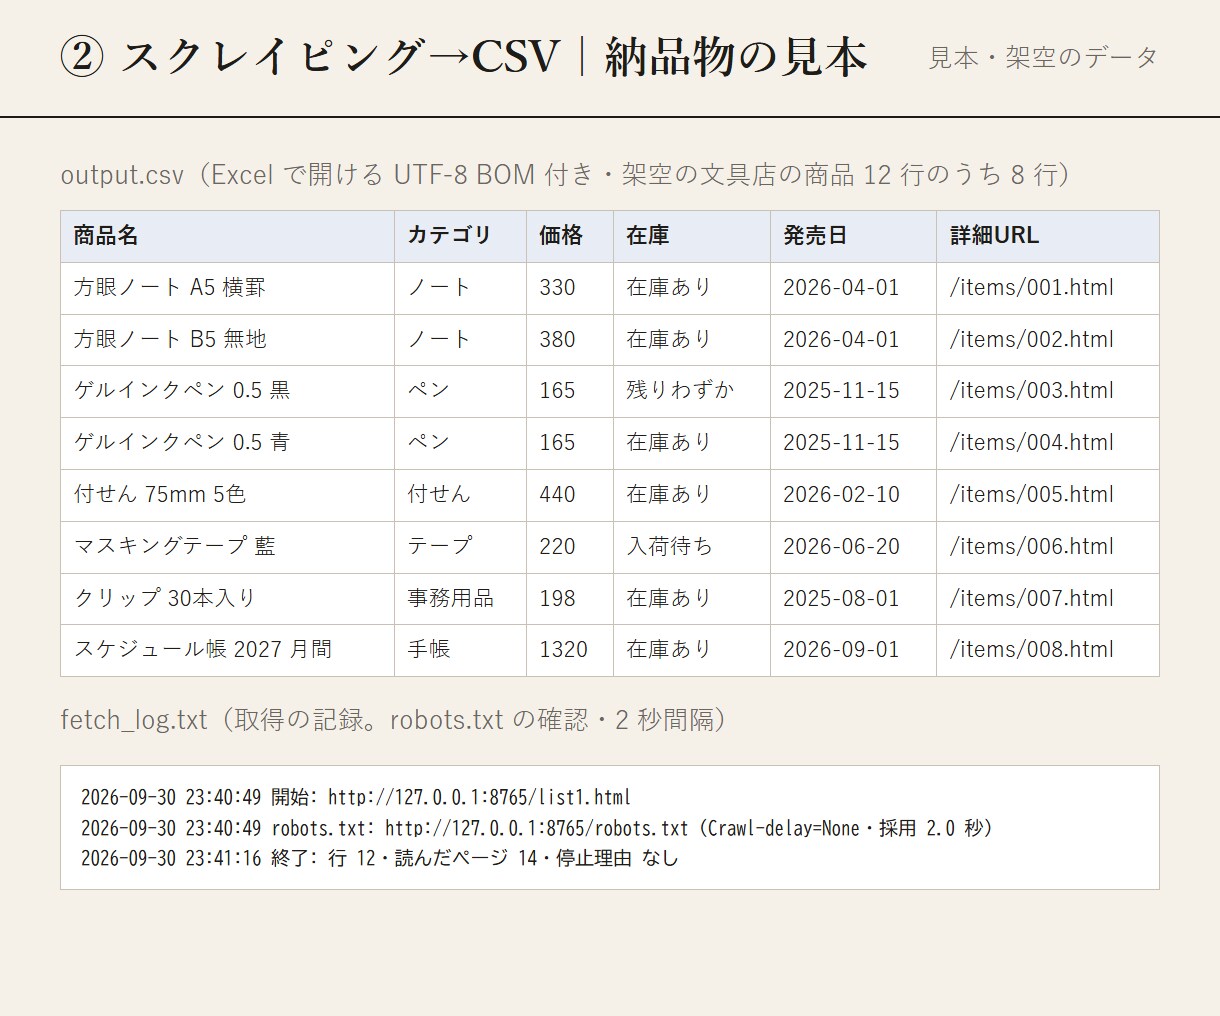Viewport: 1220px width, 1016px height.
Task: Click the カテゴリ column header
Action: [461, 236]
